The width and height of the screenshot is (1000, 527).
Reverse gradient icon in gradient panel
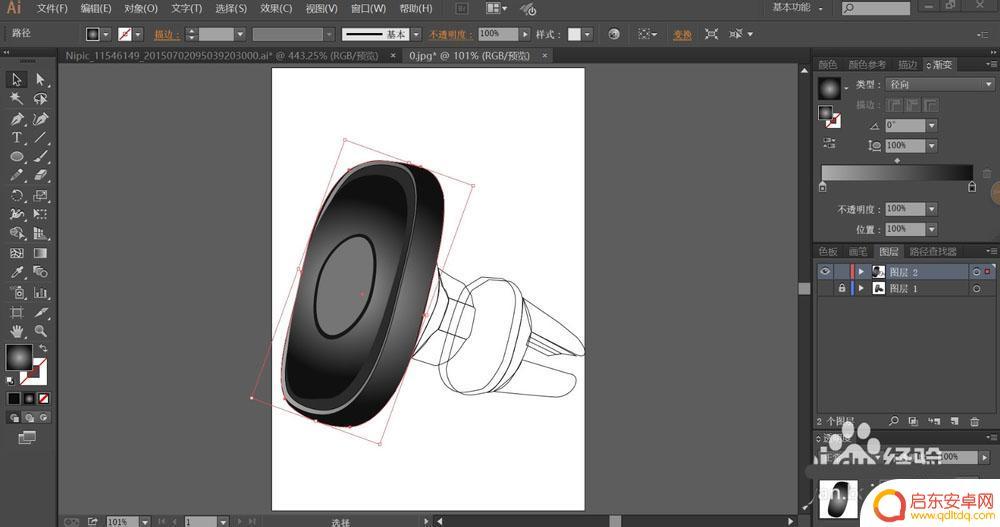(x=829, y=143)
